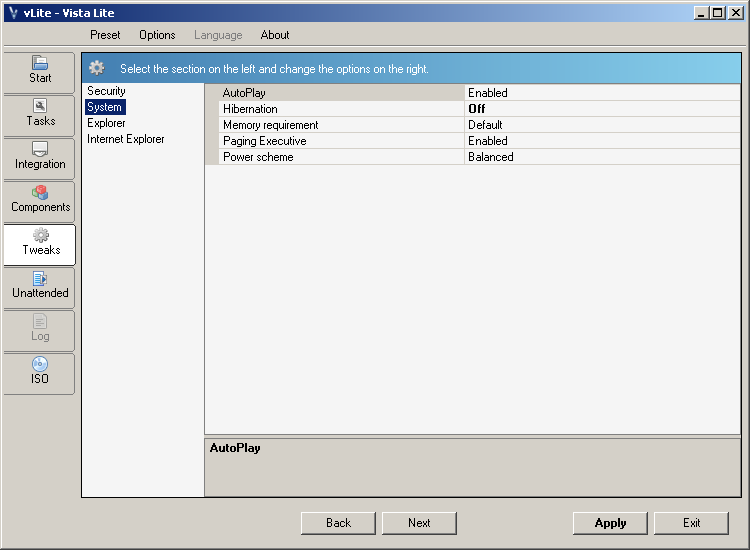Open the Log page

(39, 331)
